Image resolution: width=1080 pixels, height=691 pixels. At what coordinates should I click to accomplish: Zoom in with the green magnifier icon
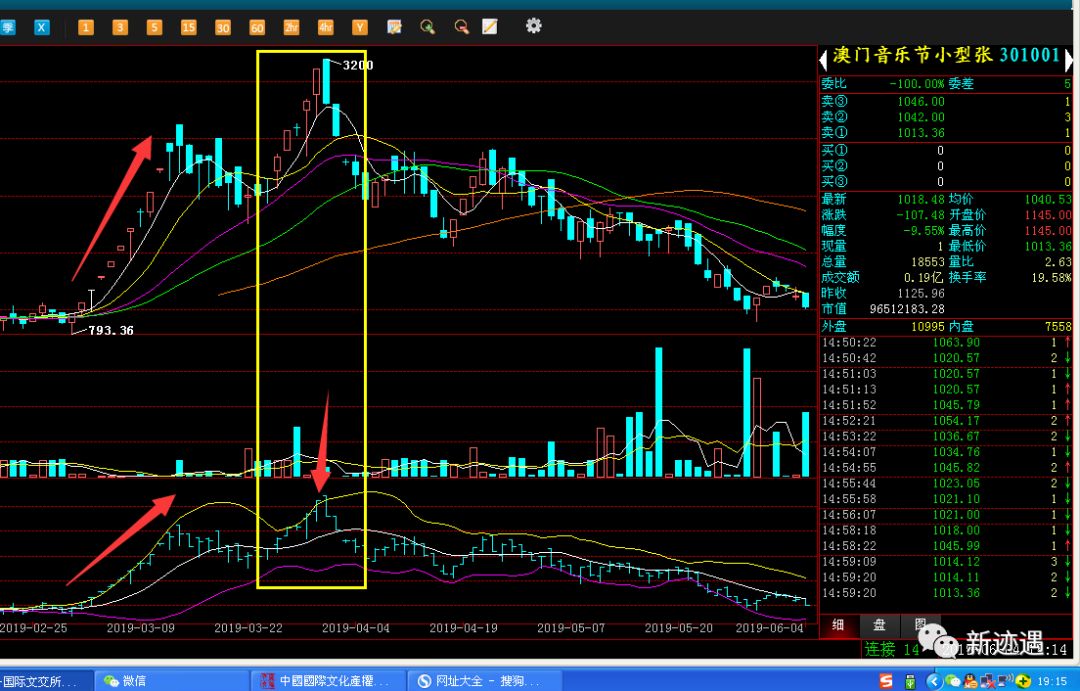[428, 28]
